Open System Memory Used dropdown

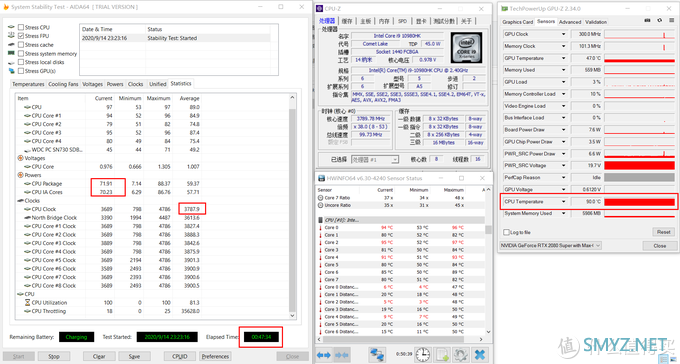(564, 213)
